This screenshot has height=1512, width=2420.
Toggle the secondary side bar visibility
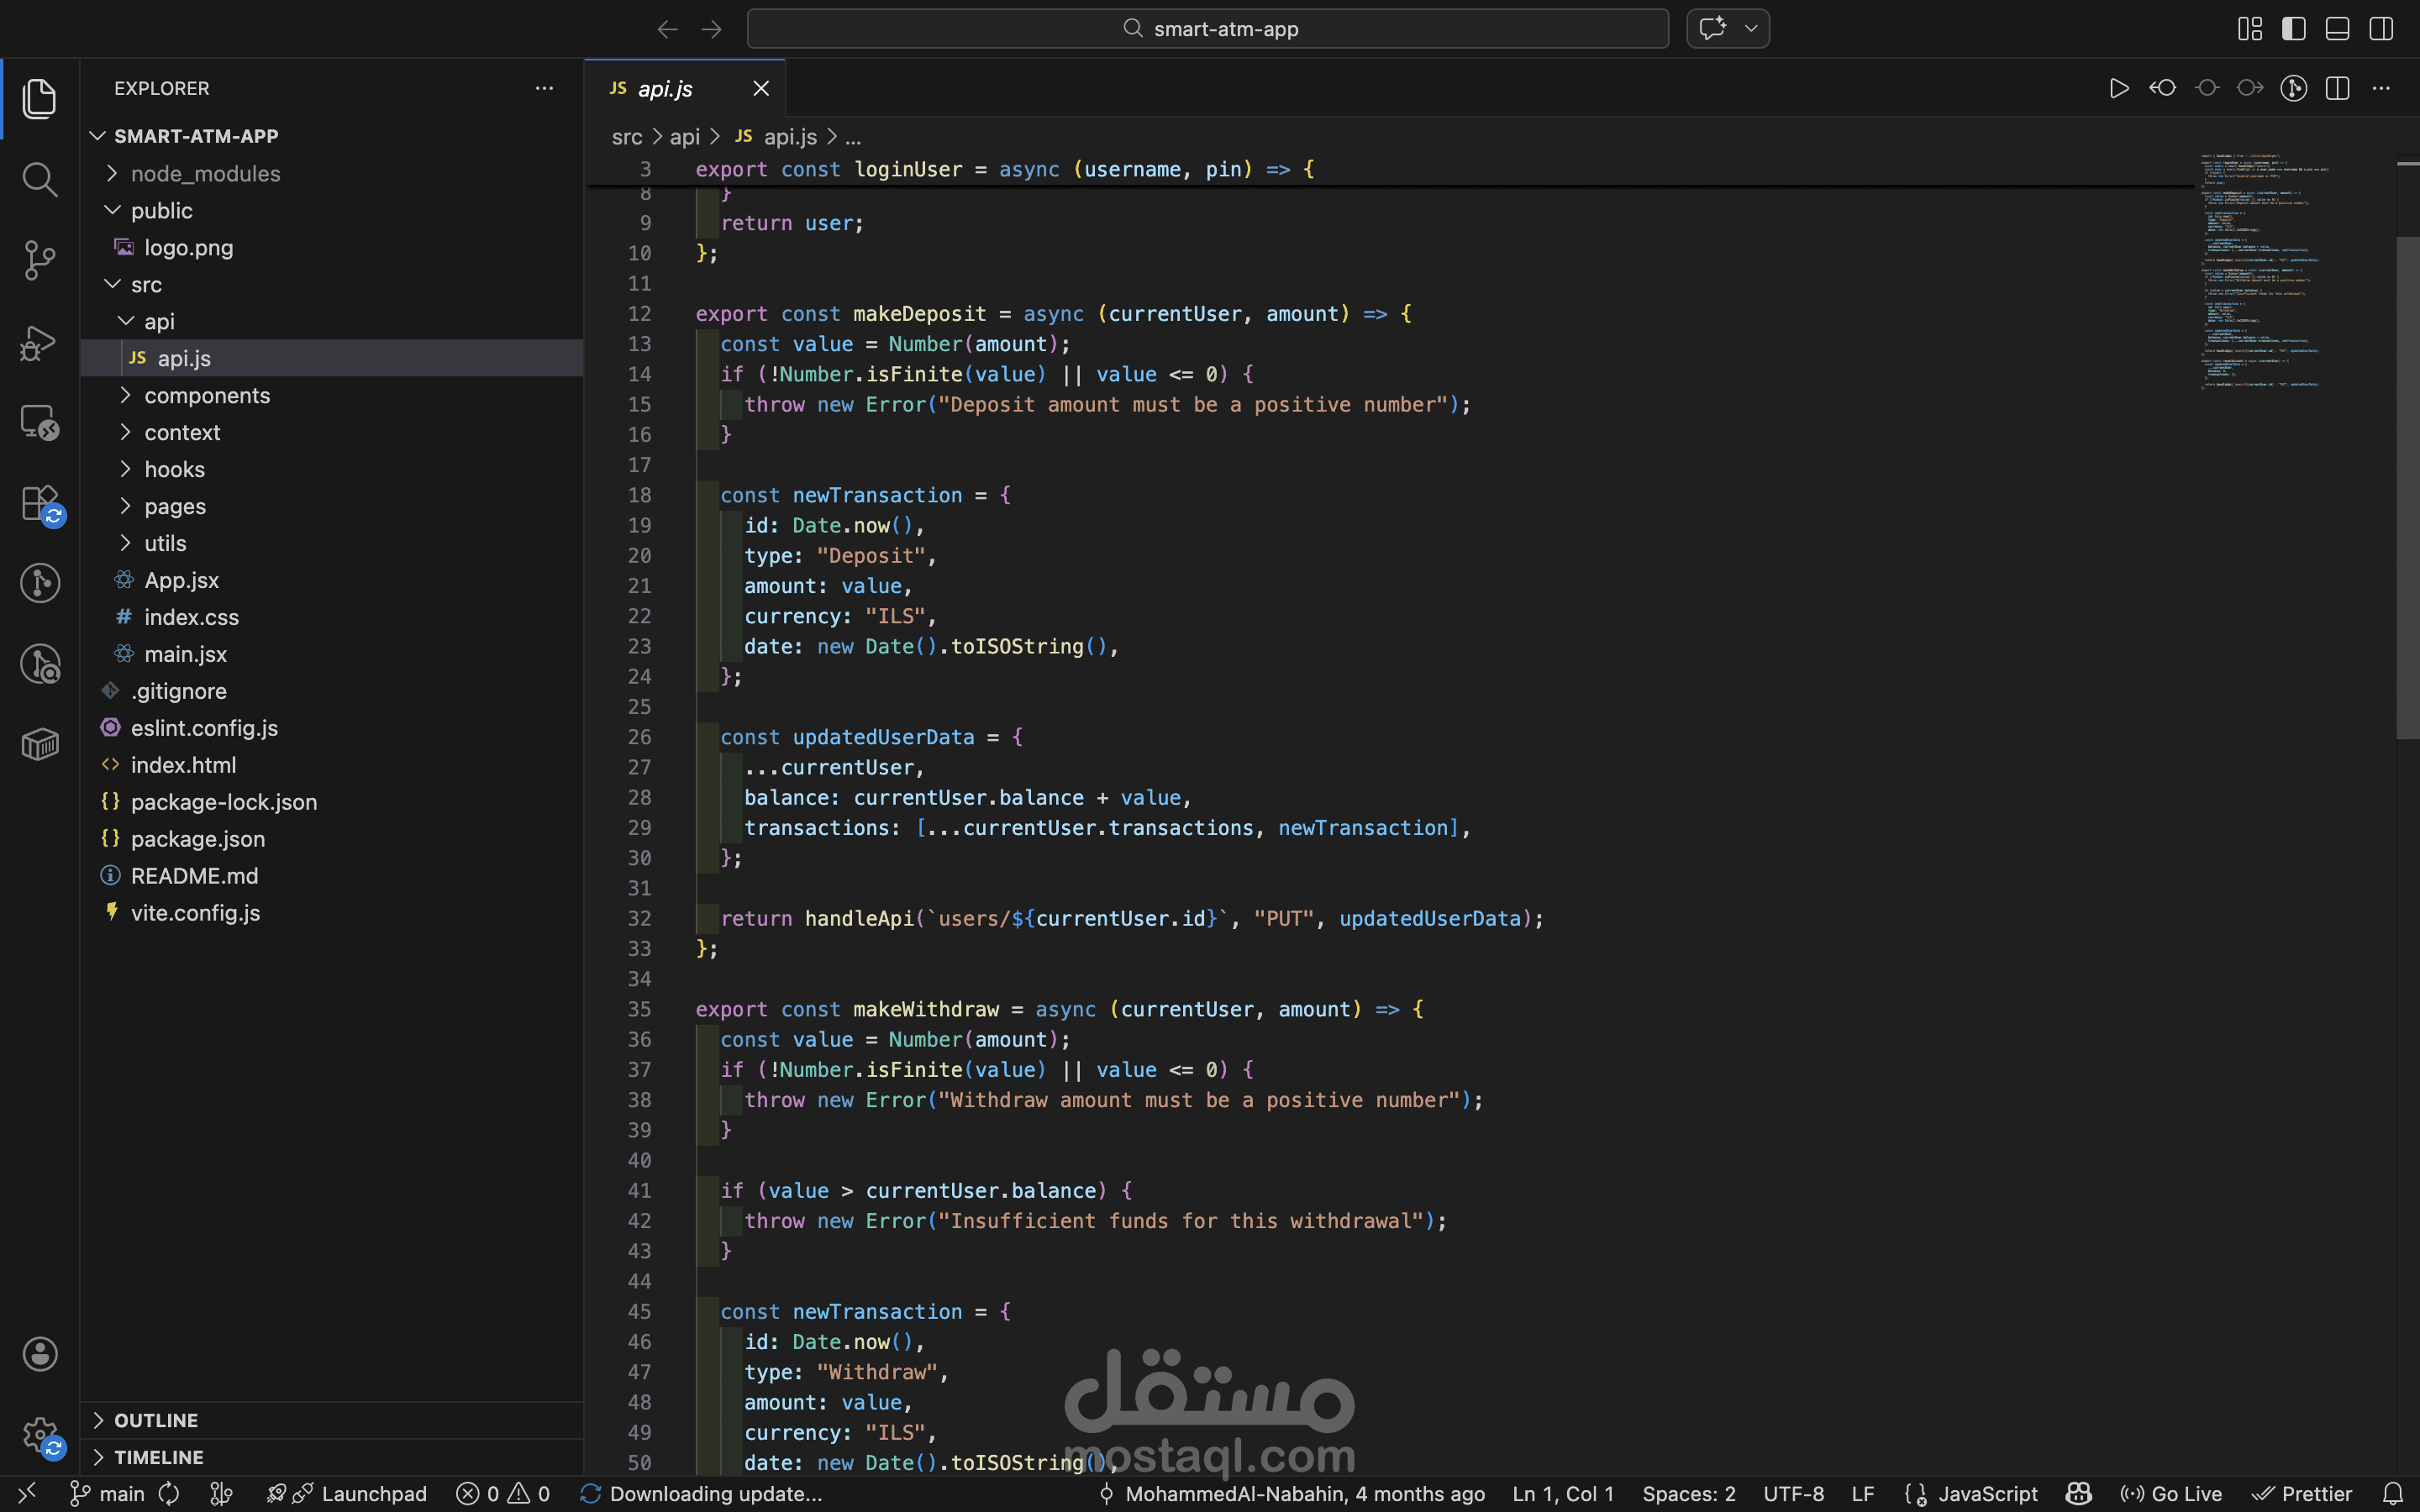click(2381, 29)
